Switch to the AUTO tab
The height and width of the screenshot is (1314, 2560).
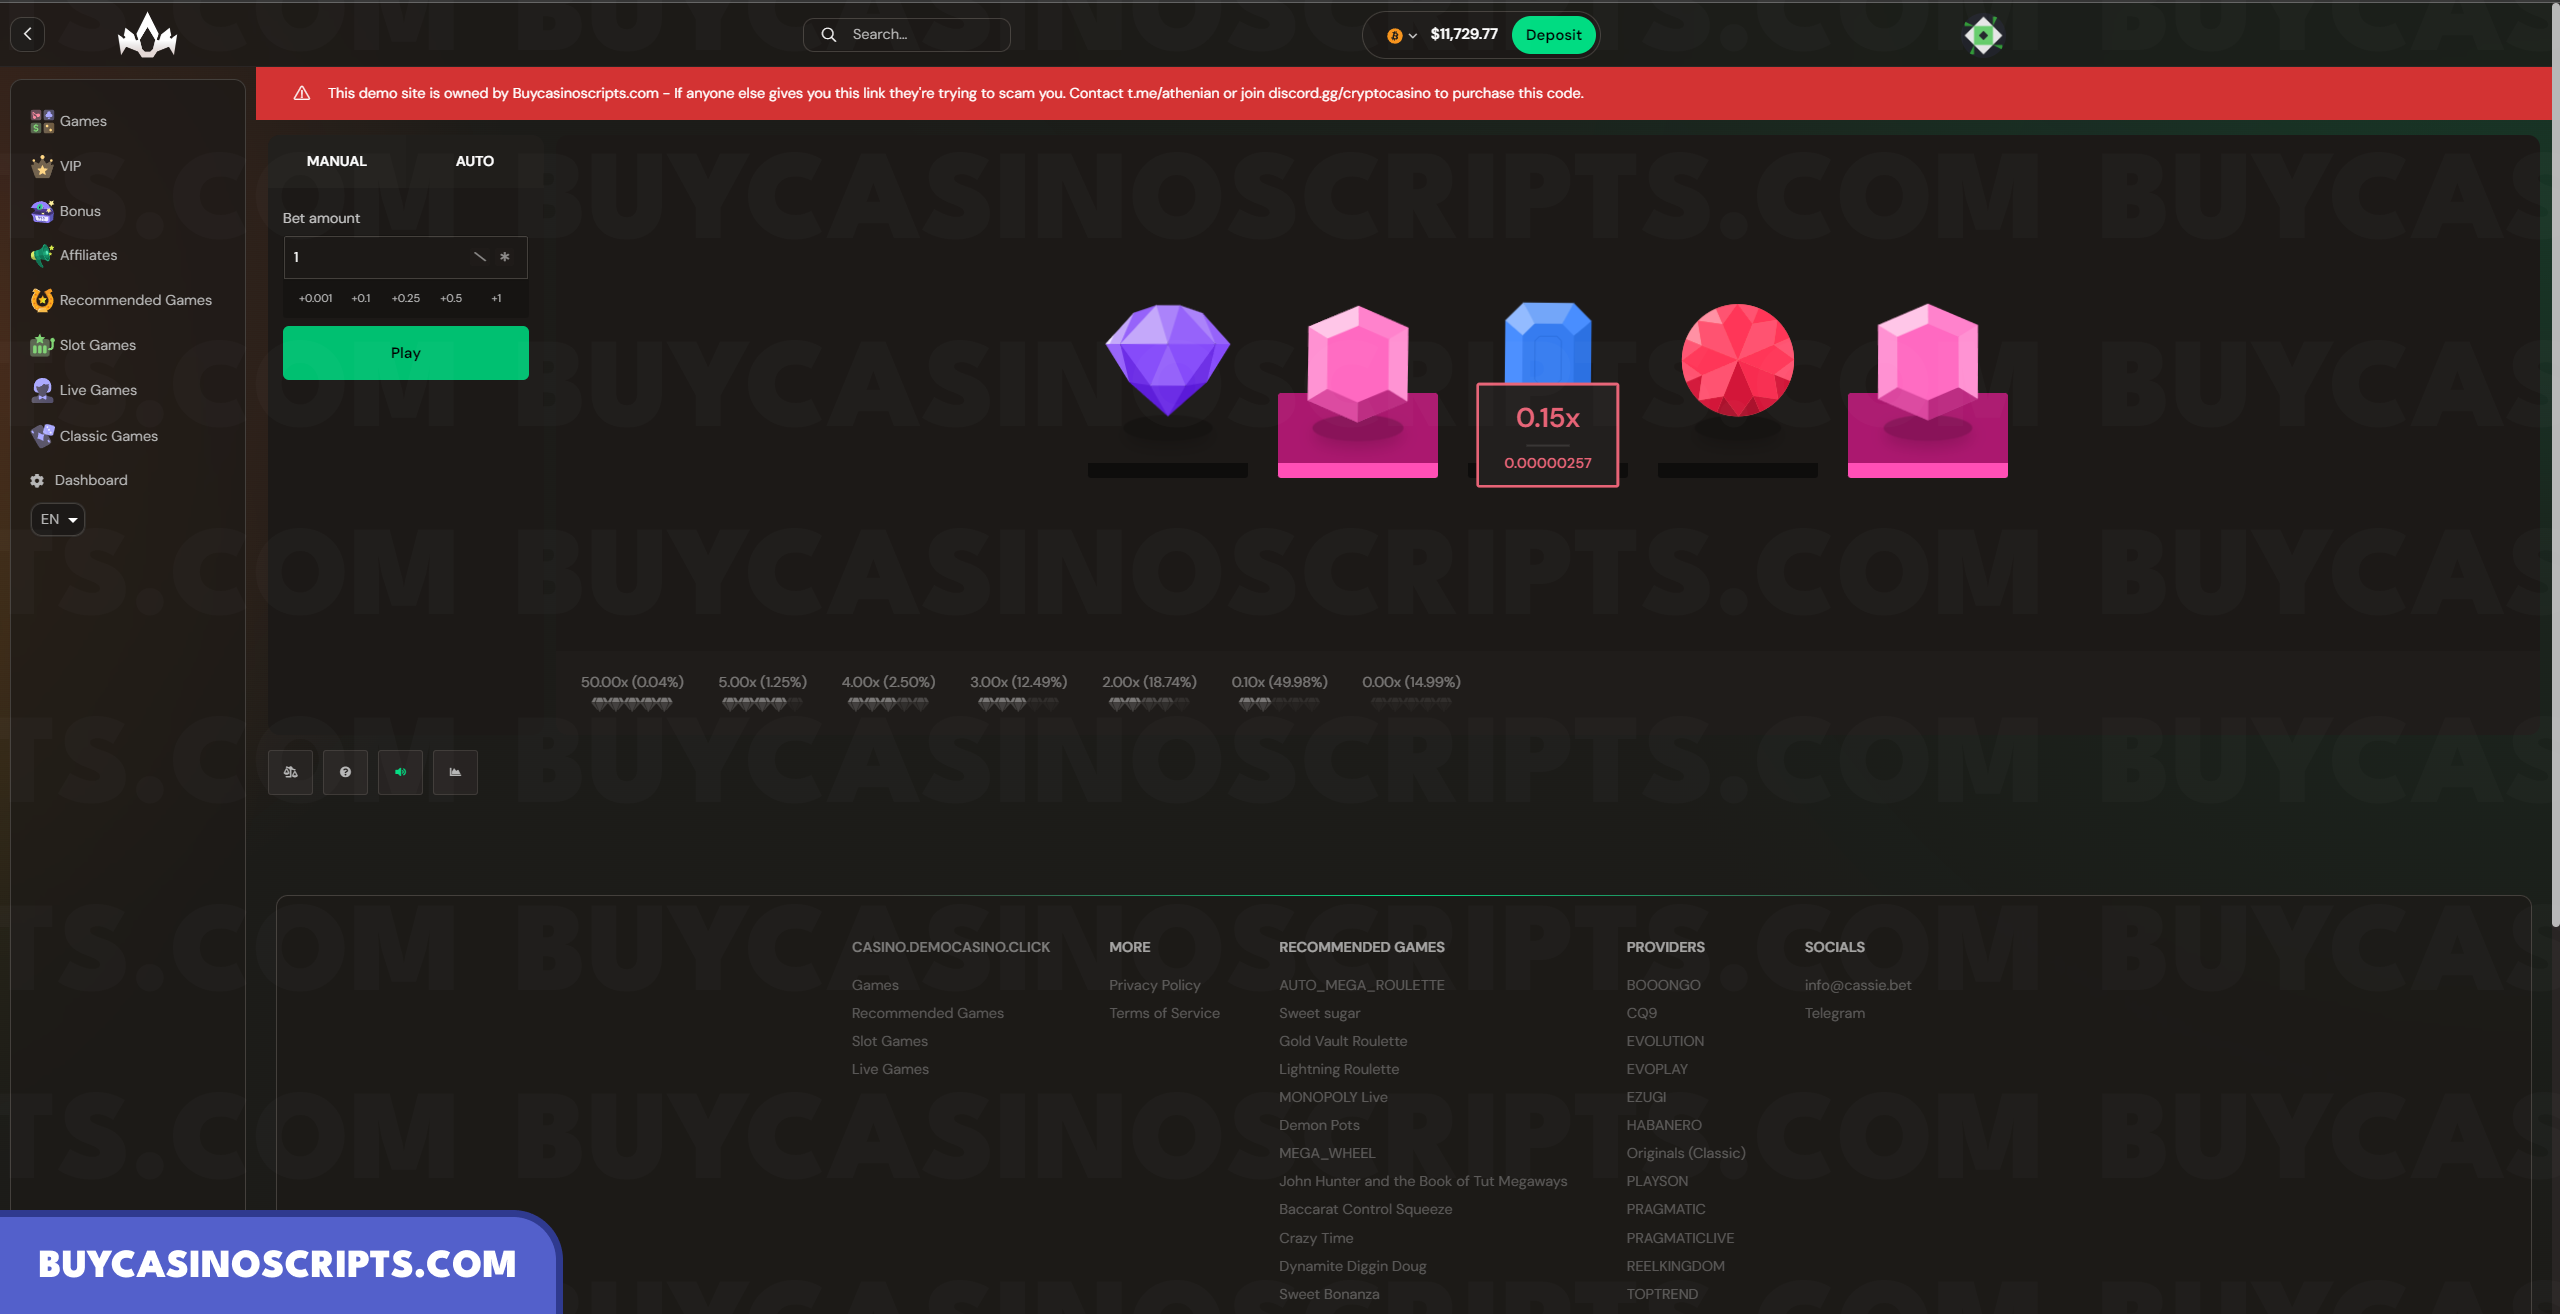474,161
